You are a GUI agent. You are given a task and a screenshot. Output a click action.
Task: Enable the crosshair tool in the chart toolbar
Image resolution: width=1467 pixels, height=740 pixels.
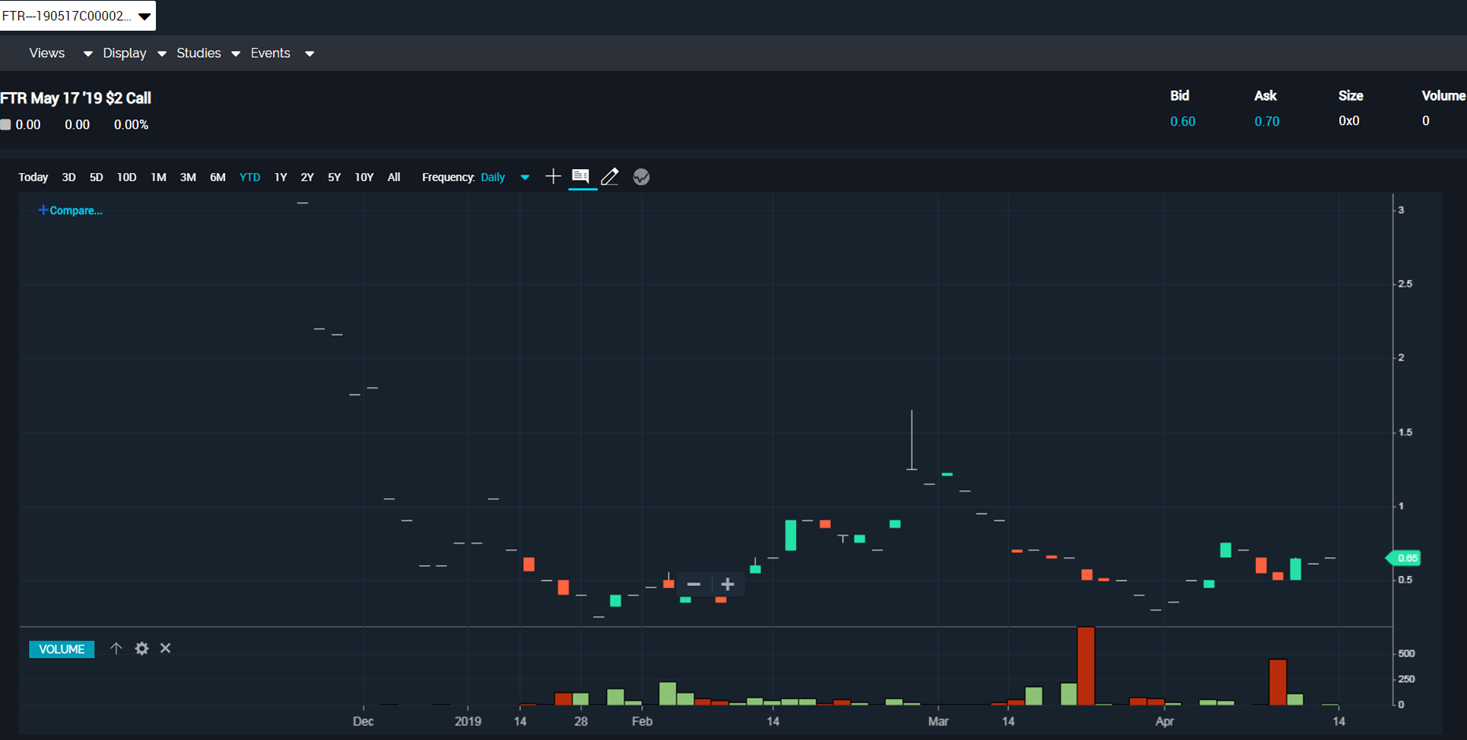553,177
